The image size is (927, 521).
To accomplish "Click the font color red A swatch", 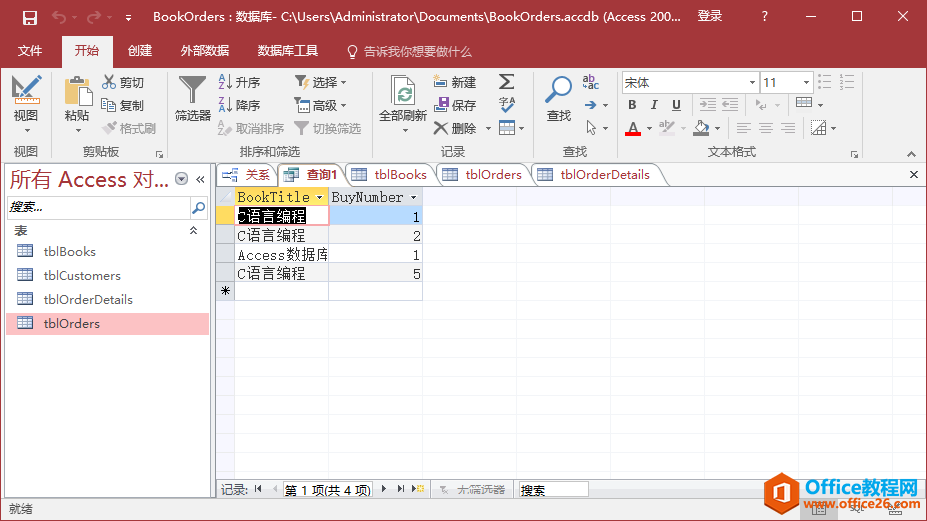I will pyautogui.click(x=633, y=128).
